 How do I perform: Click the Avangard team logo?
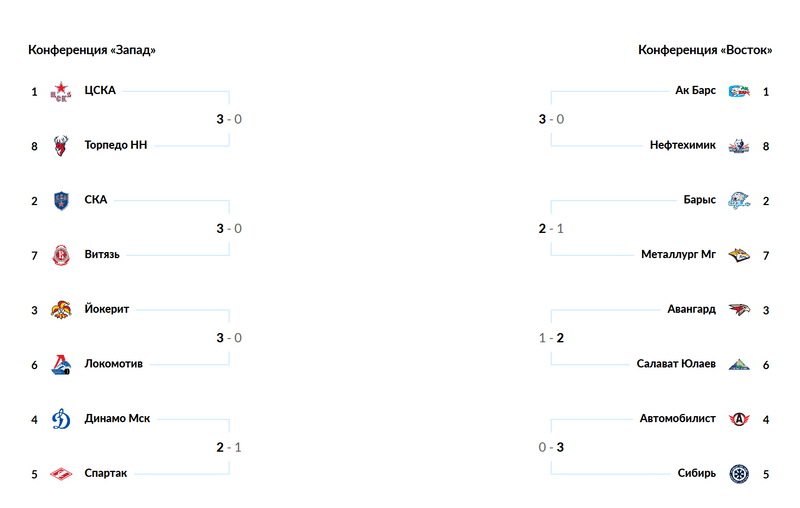pos(738,310)
